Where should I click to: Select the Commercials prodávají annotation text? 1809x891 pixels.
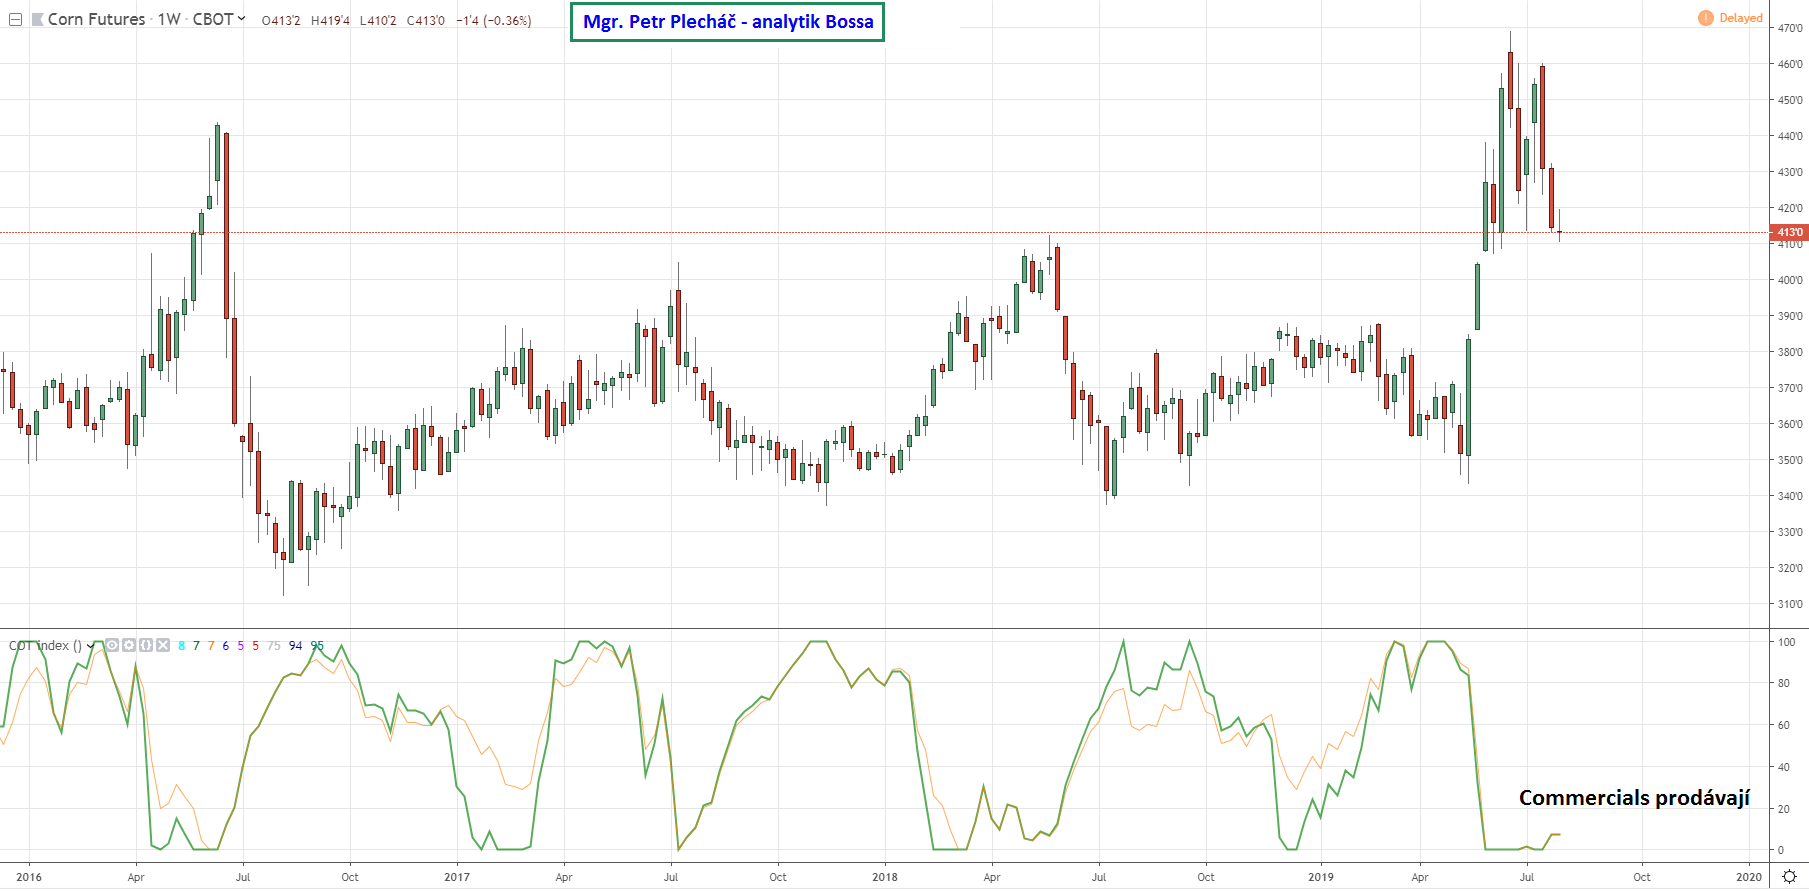(x=1634, y=797)
